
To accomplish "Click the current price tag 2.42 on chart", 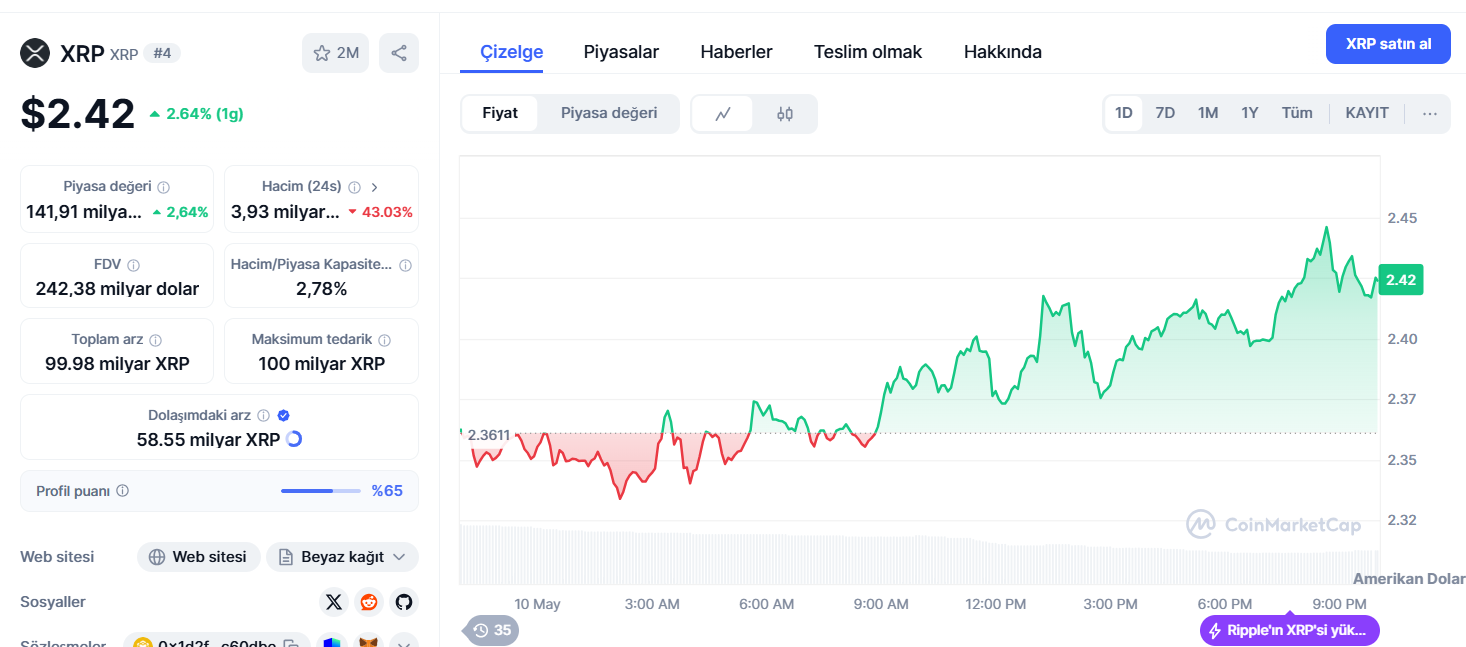I will (x=1401, y=280).
